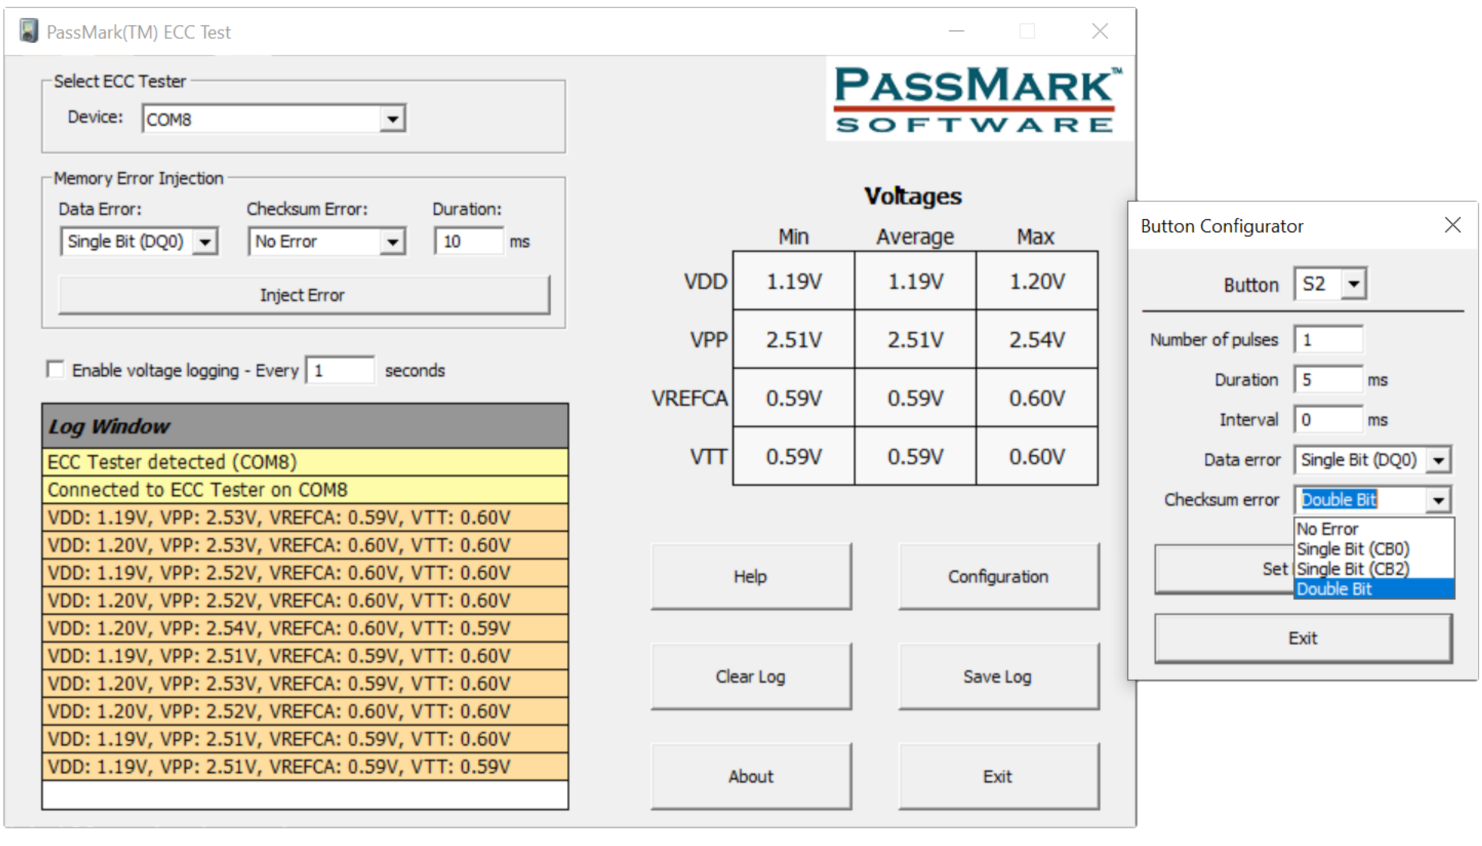Click the VDD Min cell 1.19V

click(794, 281)
